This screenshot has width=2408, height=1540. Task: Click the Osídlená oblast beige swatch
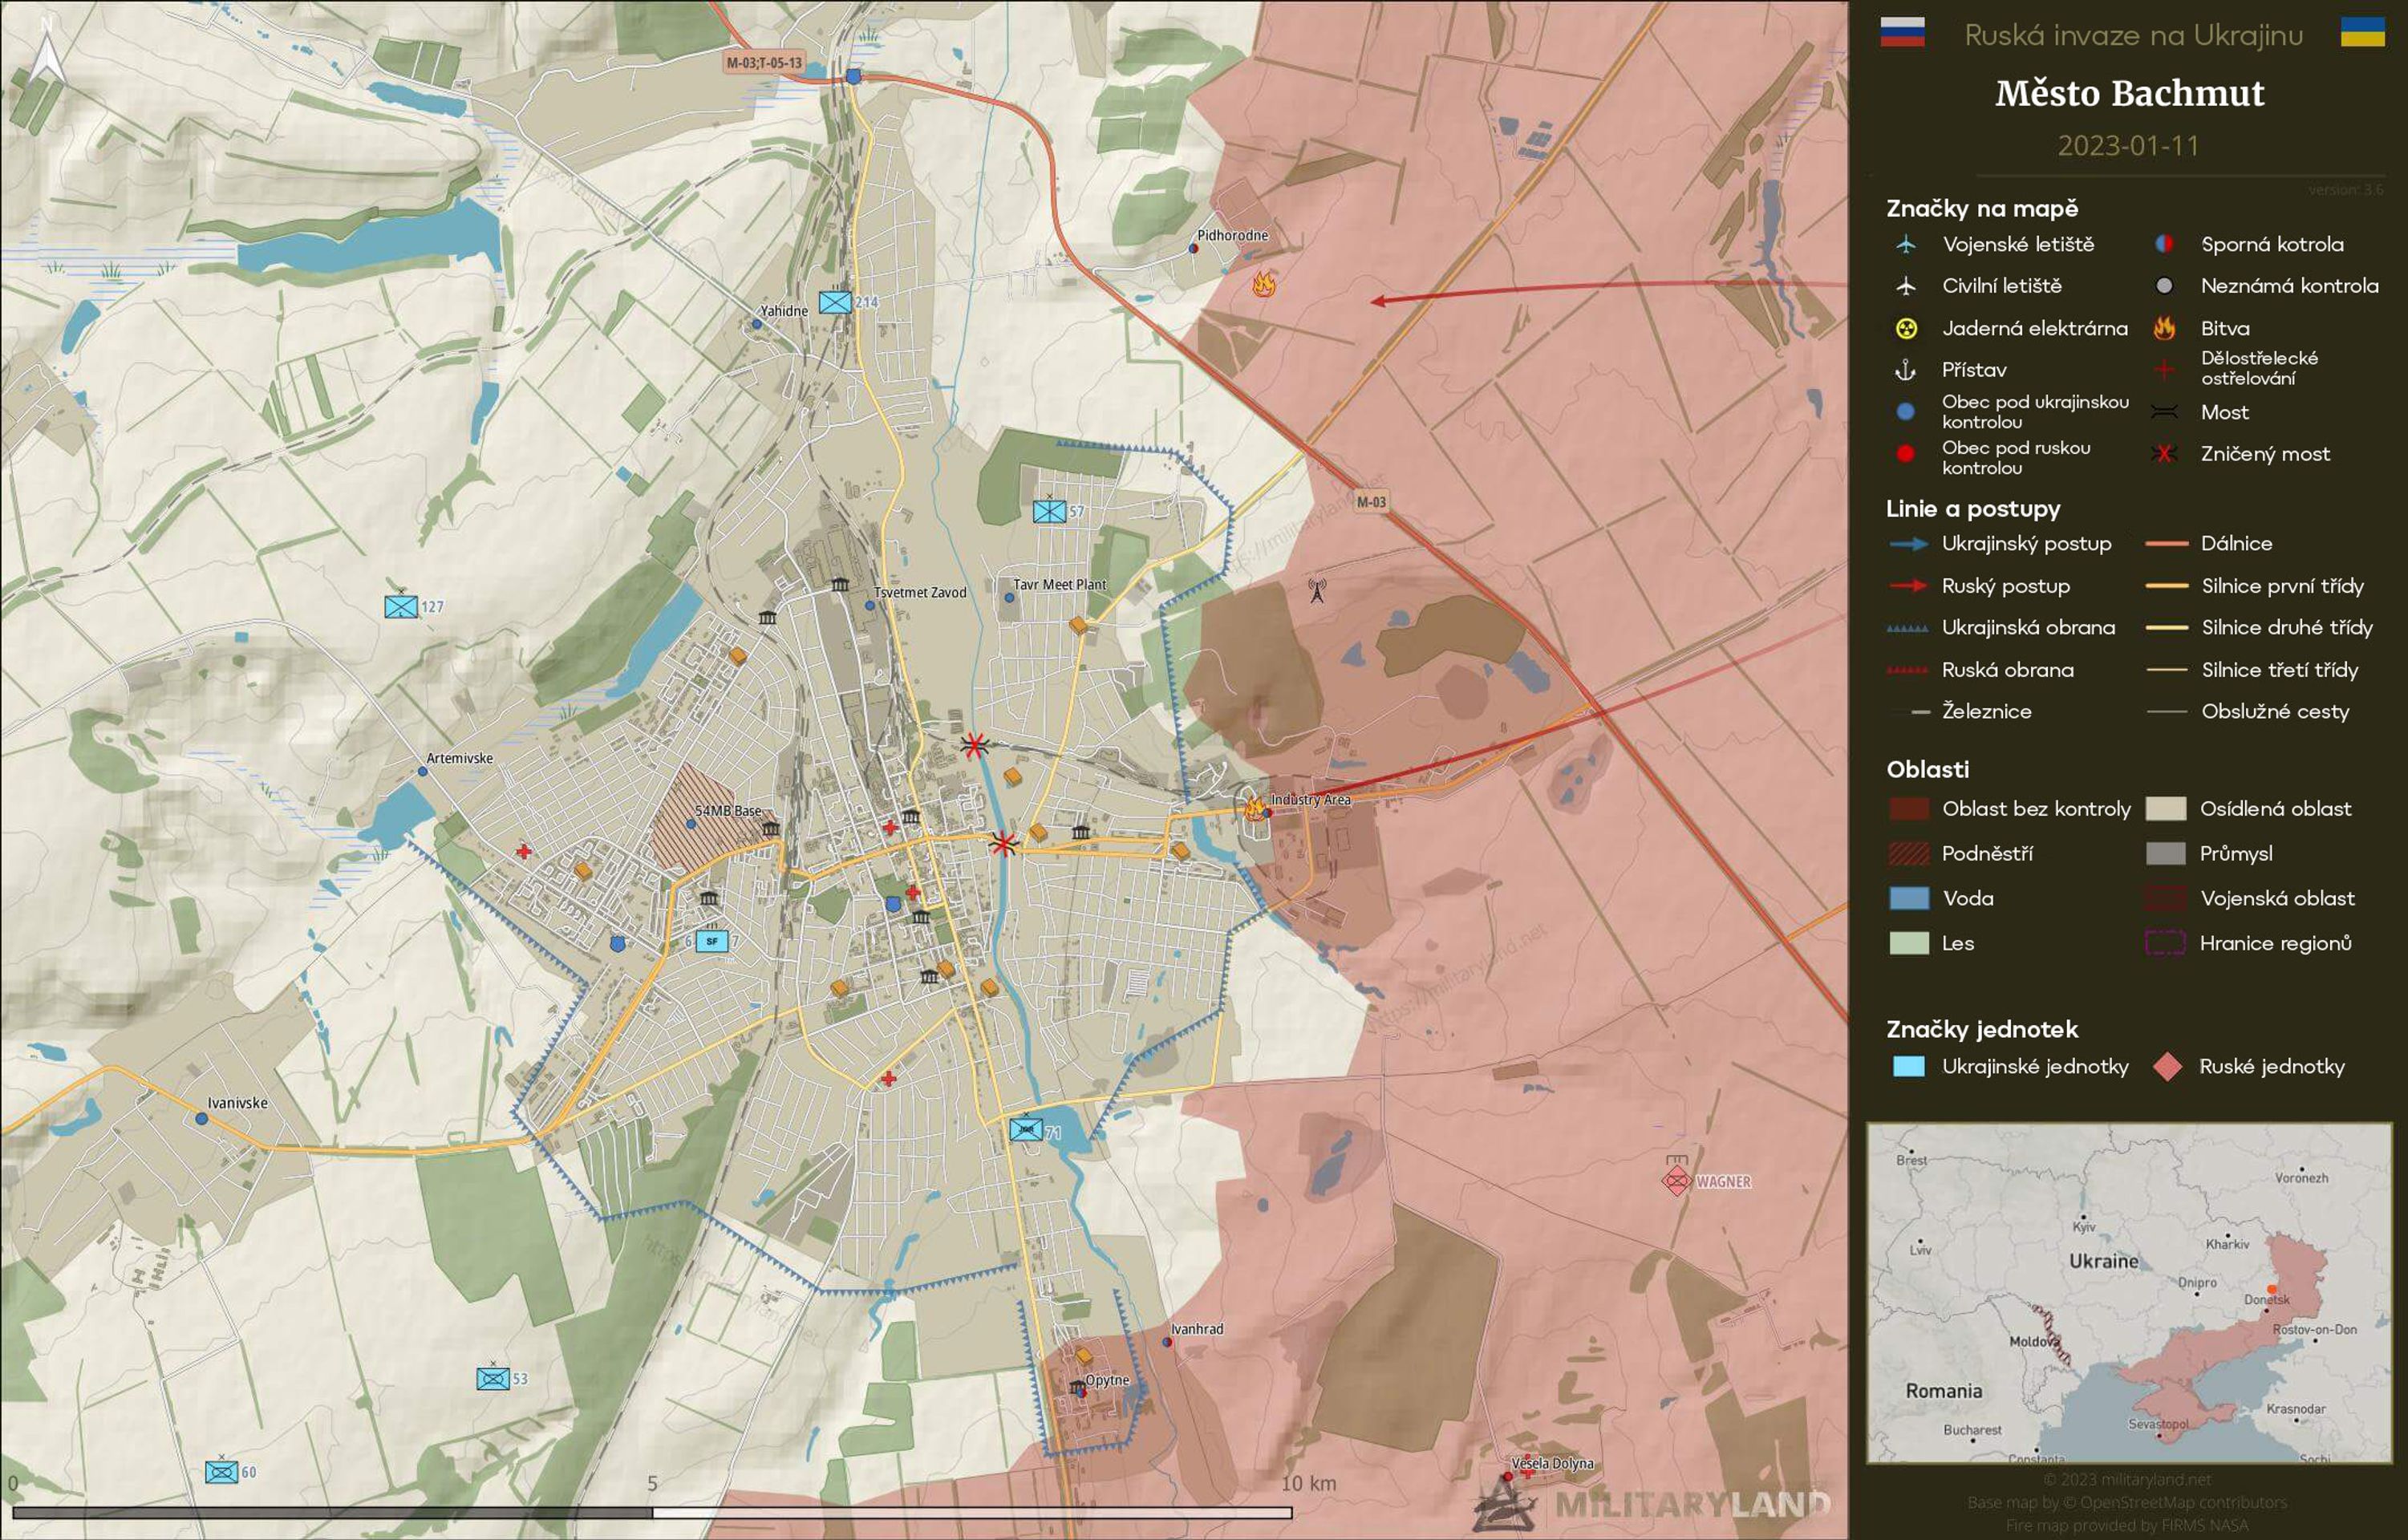(x=2166, y=809)
